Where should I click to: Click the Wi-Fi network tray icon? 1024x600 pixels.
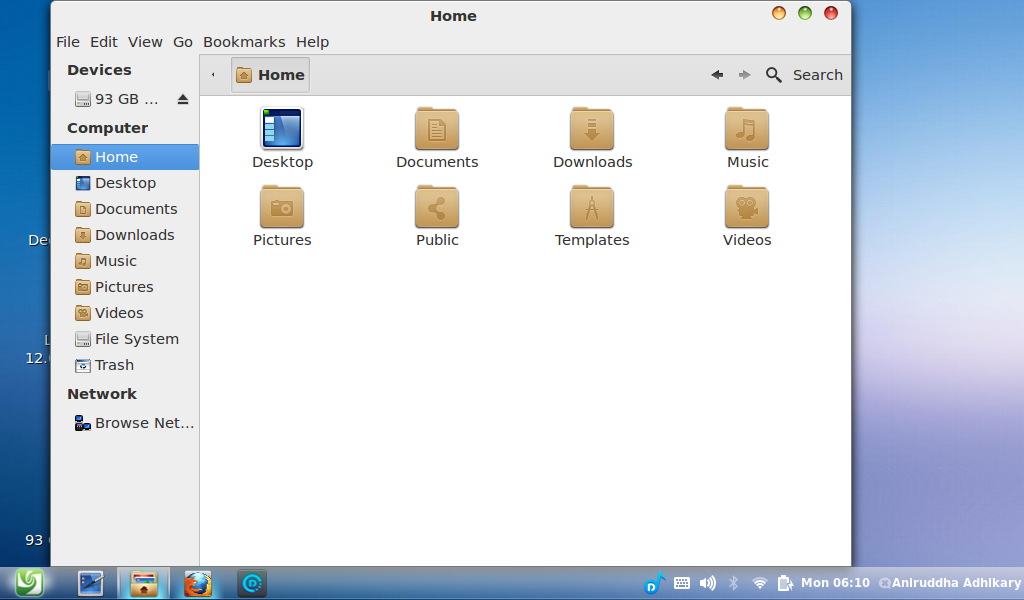[760, 583]
